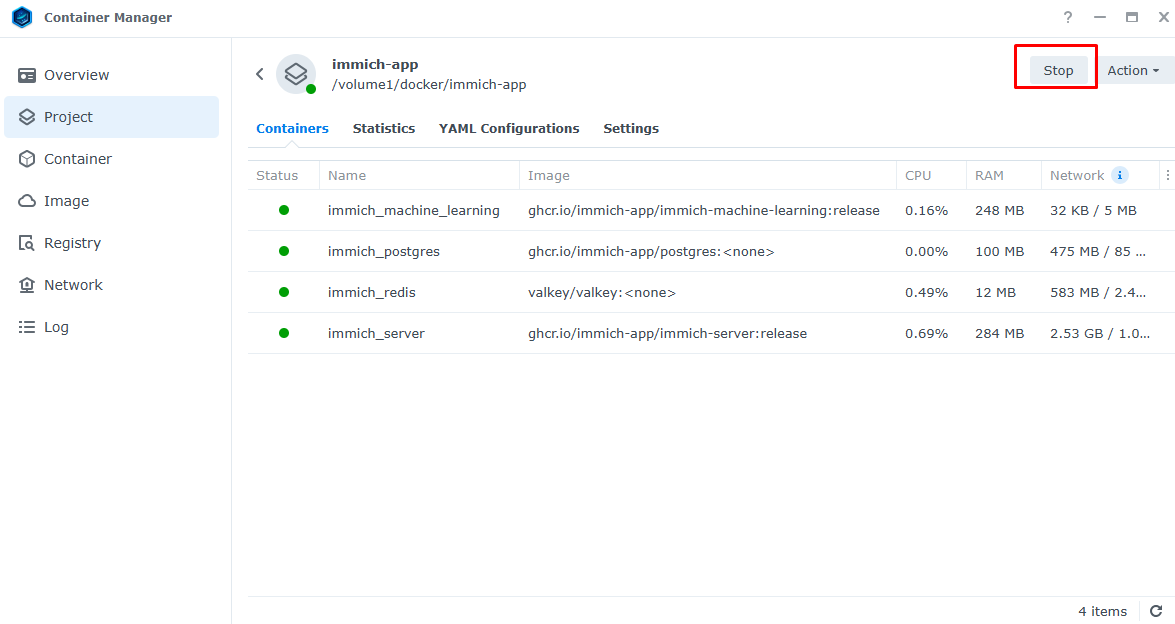Open the Project section in the sidebar

pyautogui.click(x=68, y=117)
